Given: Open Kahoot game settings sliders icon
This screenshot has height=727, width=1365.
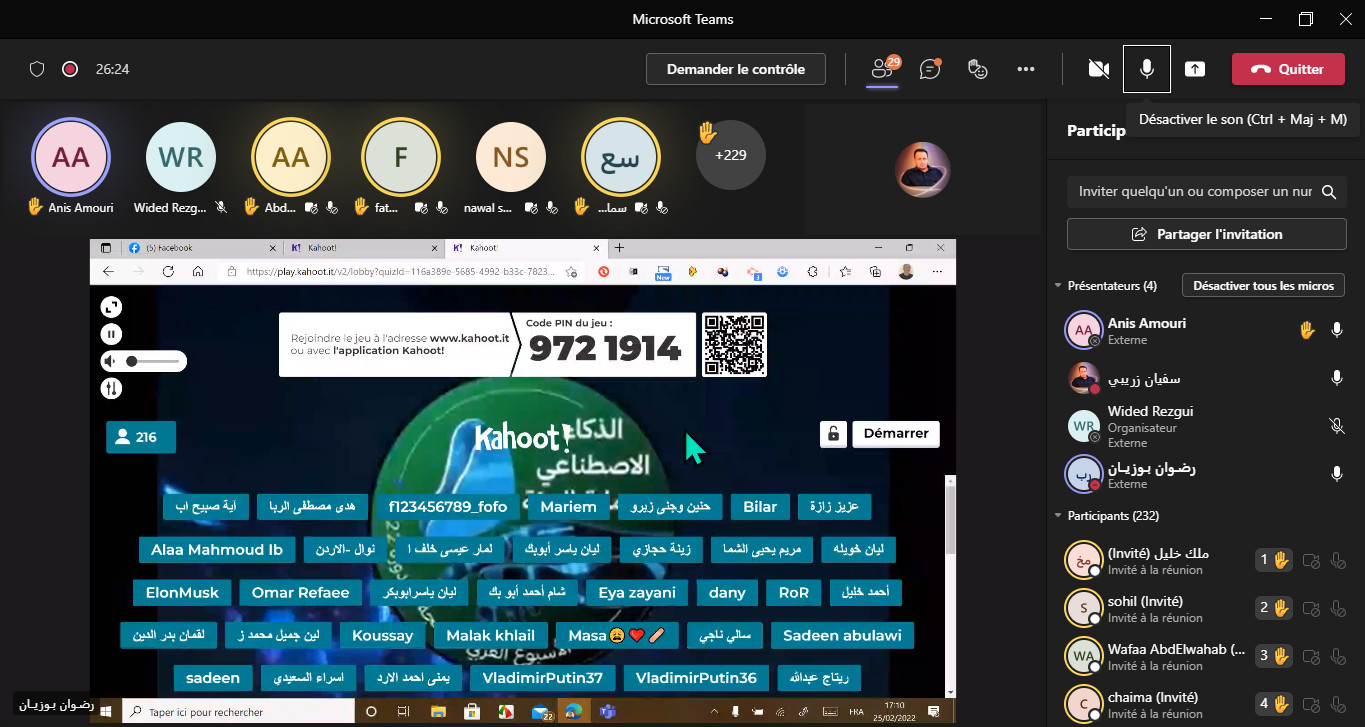Looking at the screenshot, I should [111, 388].
